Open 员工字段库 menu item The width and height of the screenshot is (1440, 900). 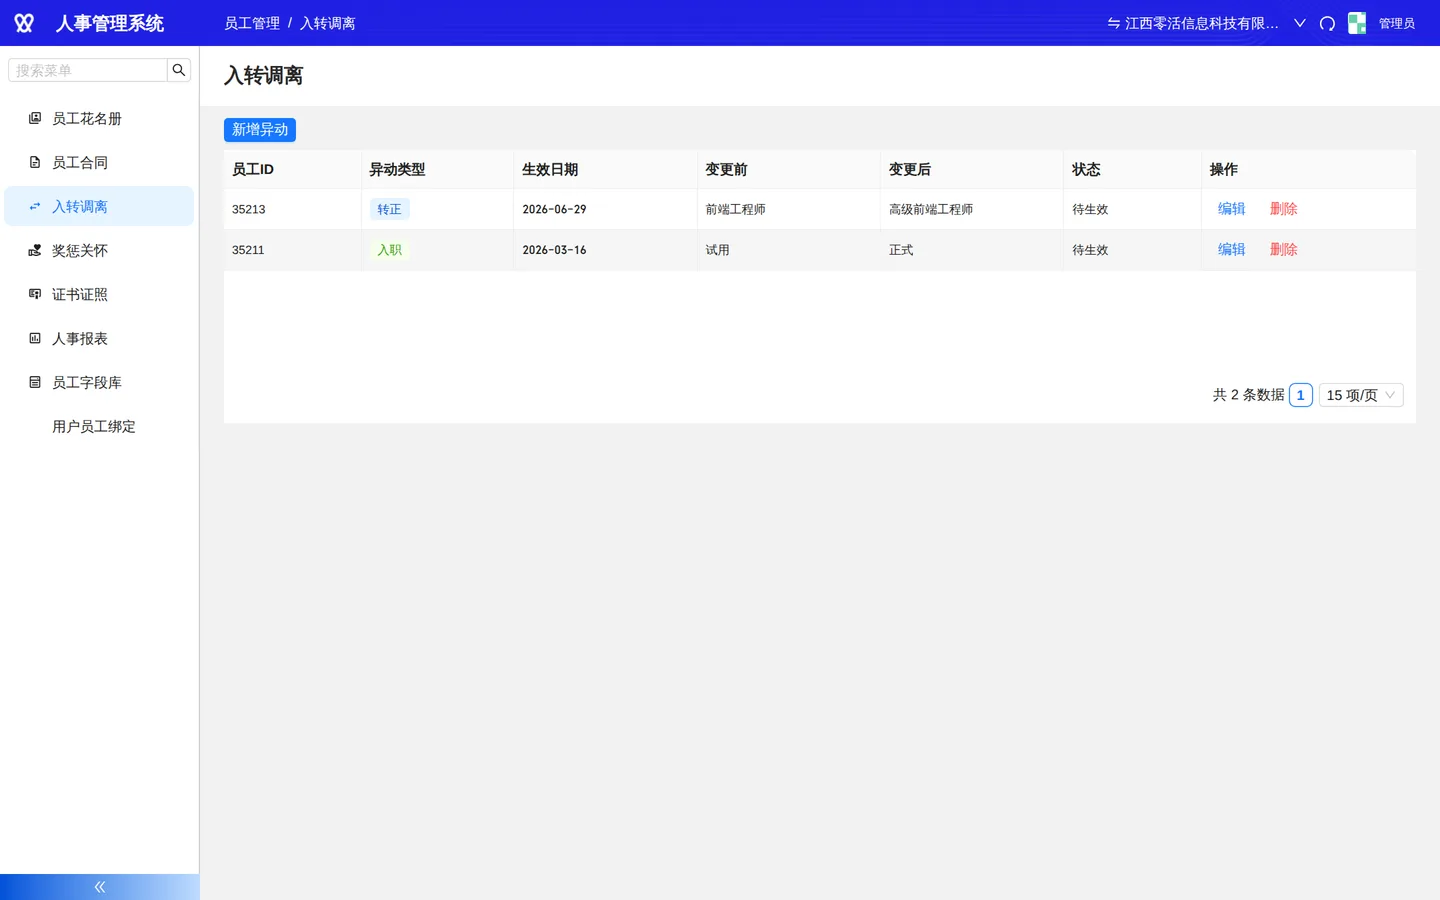point(99,382)
